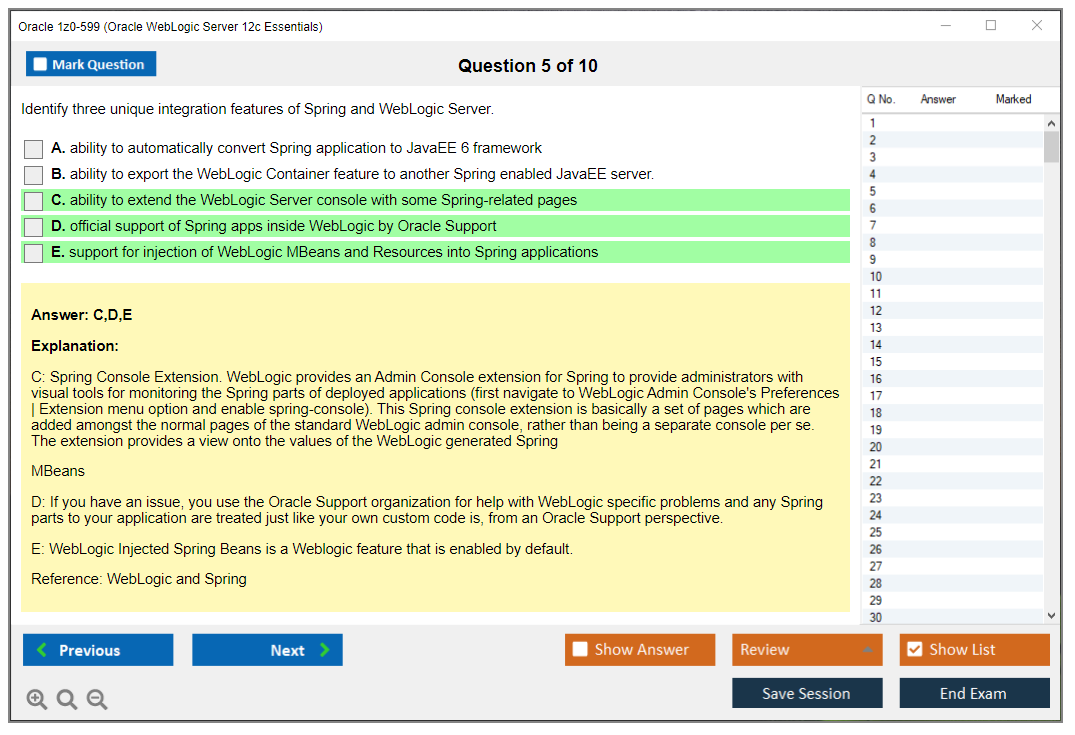1075x735 pixels.
Task: Click the green left chevron on Previous
Action: (40, 649)
